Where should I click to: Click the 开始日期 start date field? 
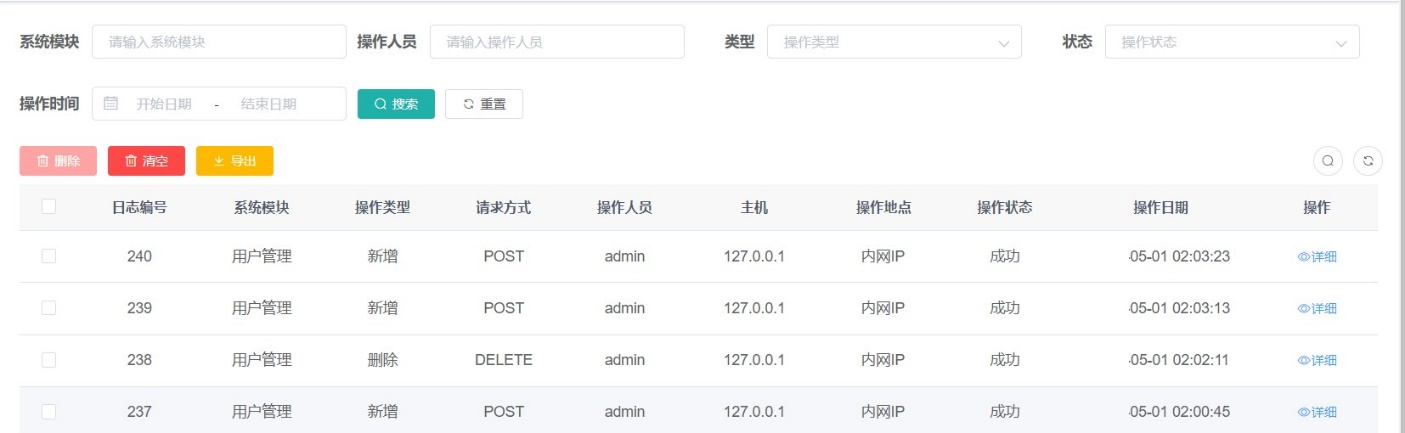[x=164, y=104]
